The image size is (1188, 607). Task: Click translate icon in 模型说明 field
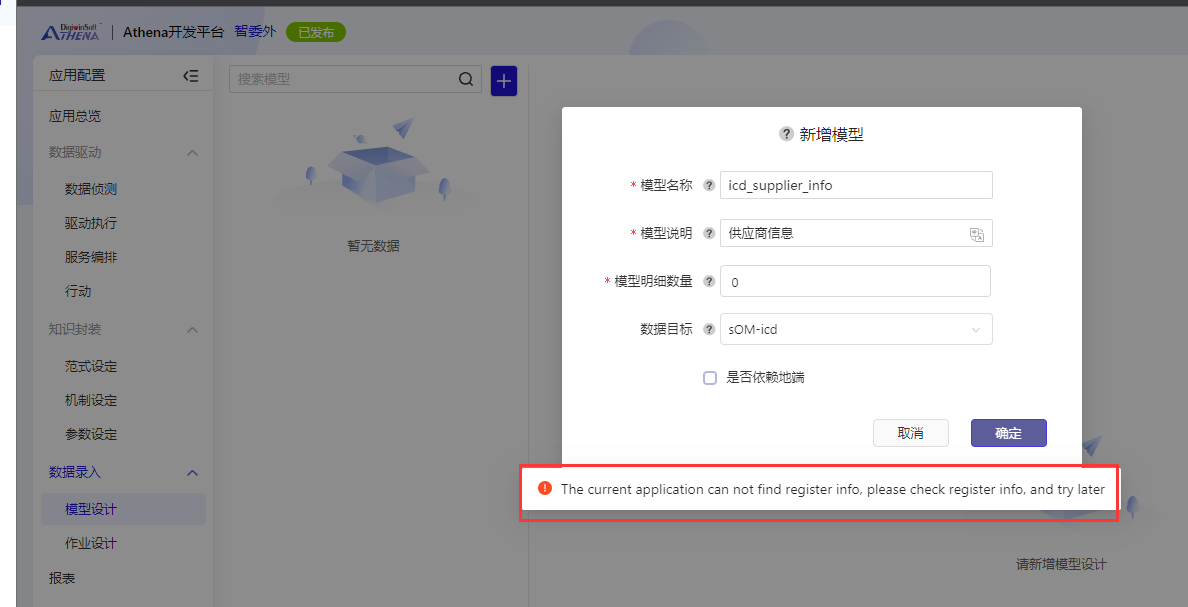click(x=976, y=234)
